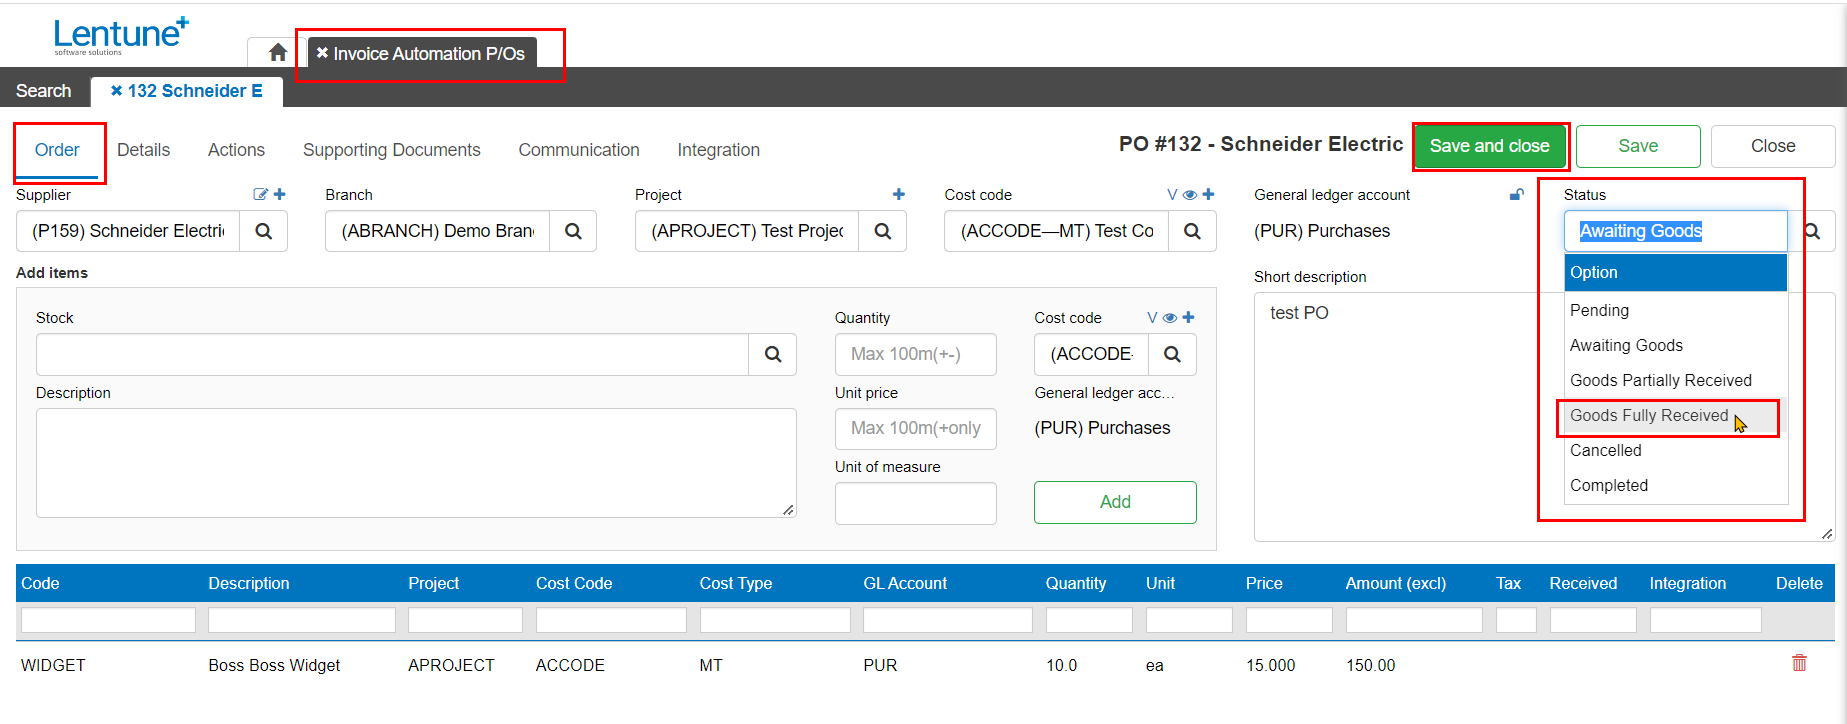The width and height of the screenshot is (1847, 724).
Task: Click Save and close button
Action: tap(1489, 146)
